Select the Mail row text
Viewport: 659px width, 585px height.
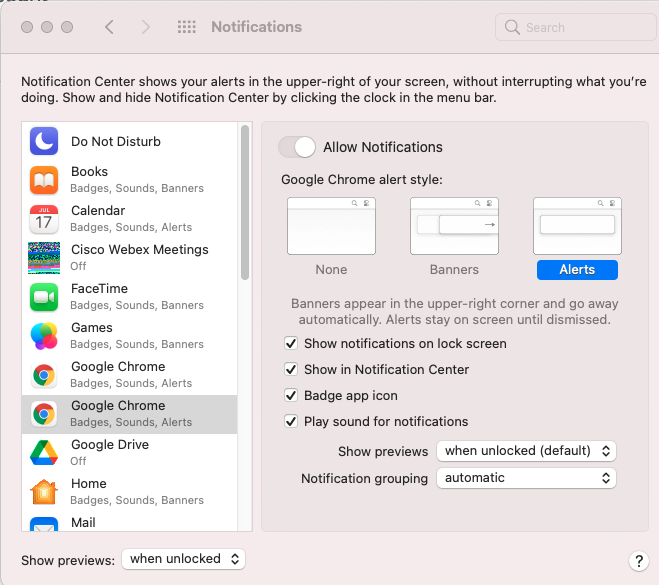83,522
